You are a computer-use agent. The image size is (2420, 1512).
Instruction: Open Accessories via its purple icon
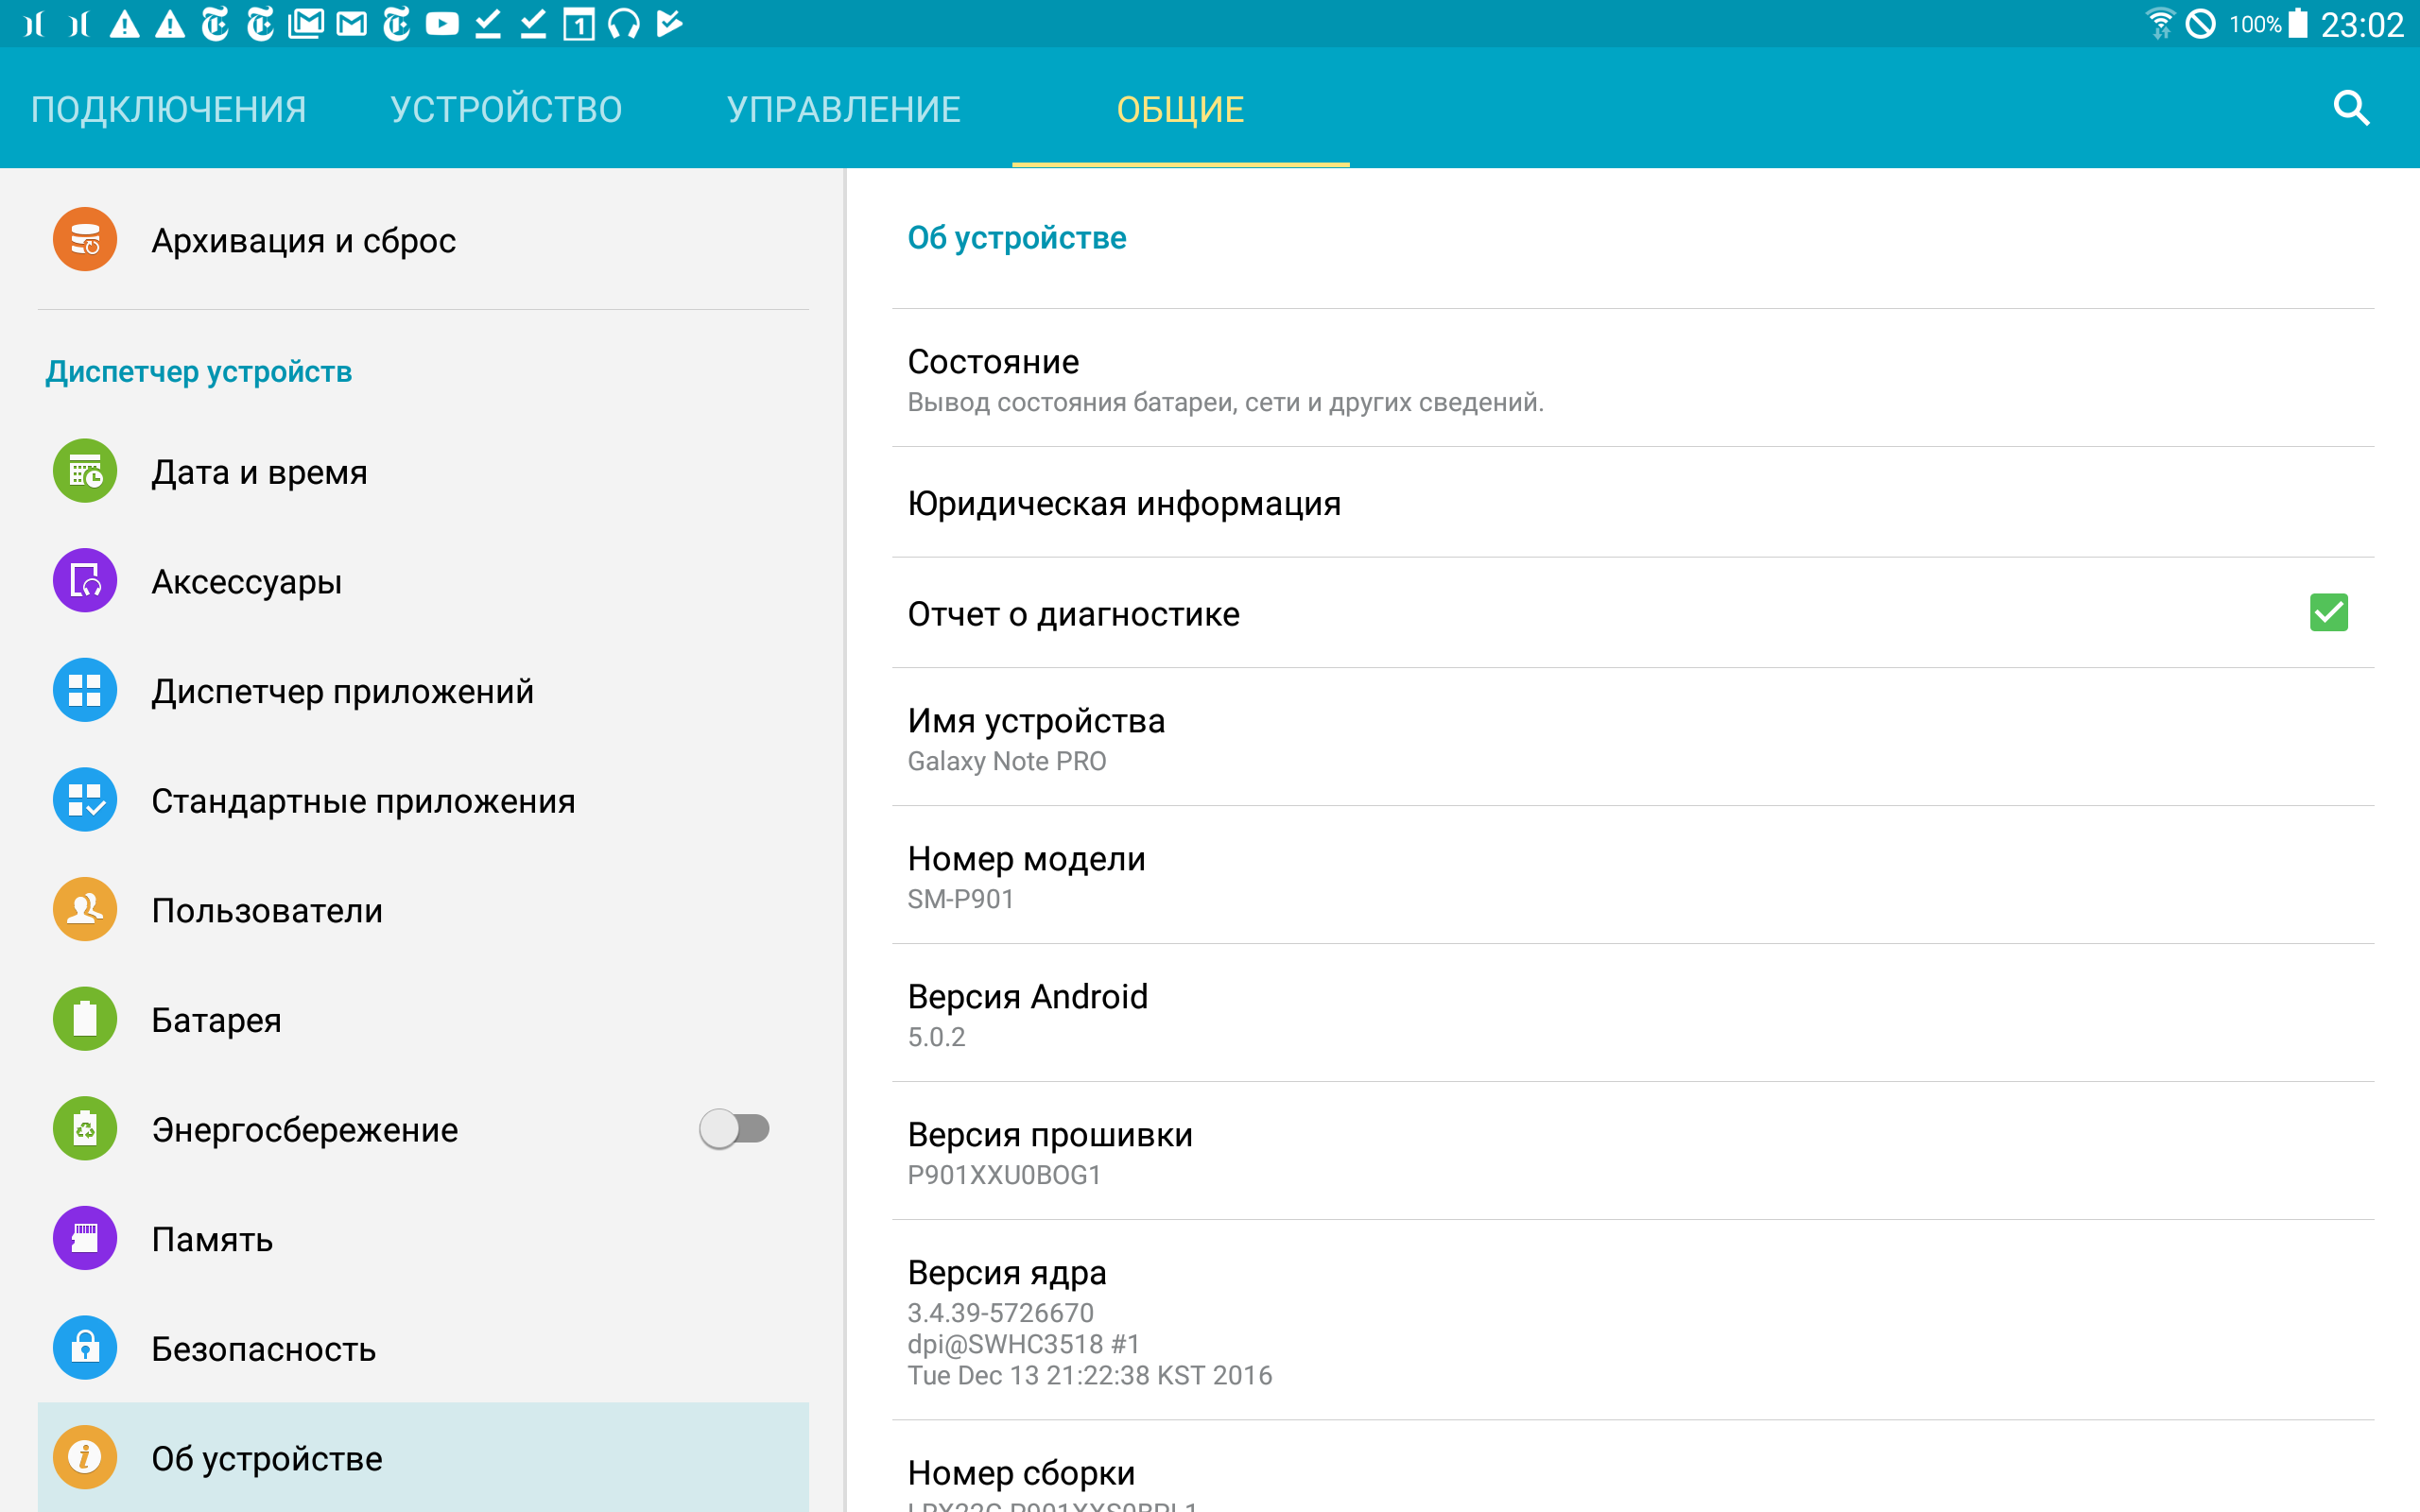(x=85, y=581)
